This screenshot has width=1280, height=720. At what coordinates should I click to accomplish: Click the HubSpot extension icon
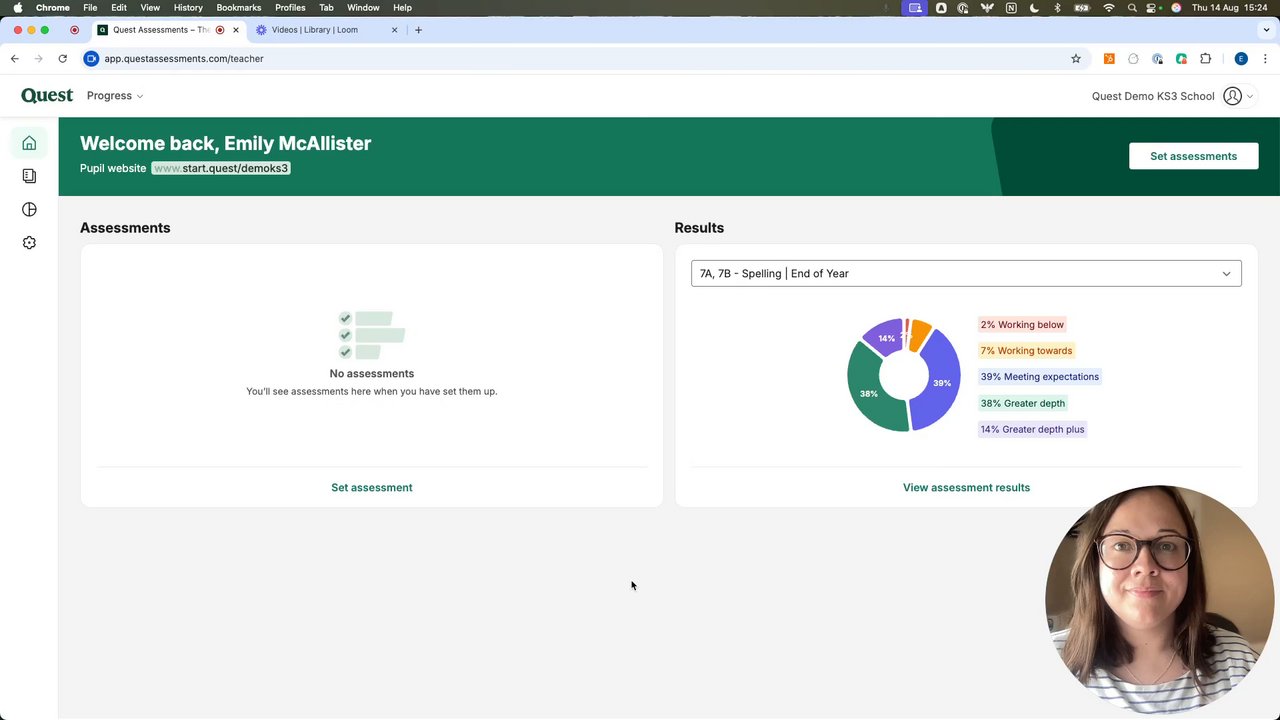click(1109, 59)
